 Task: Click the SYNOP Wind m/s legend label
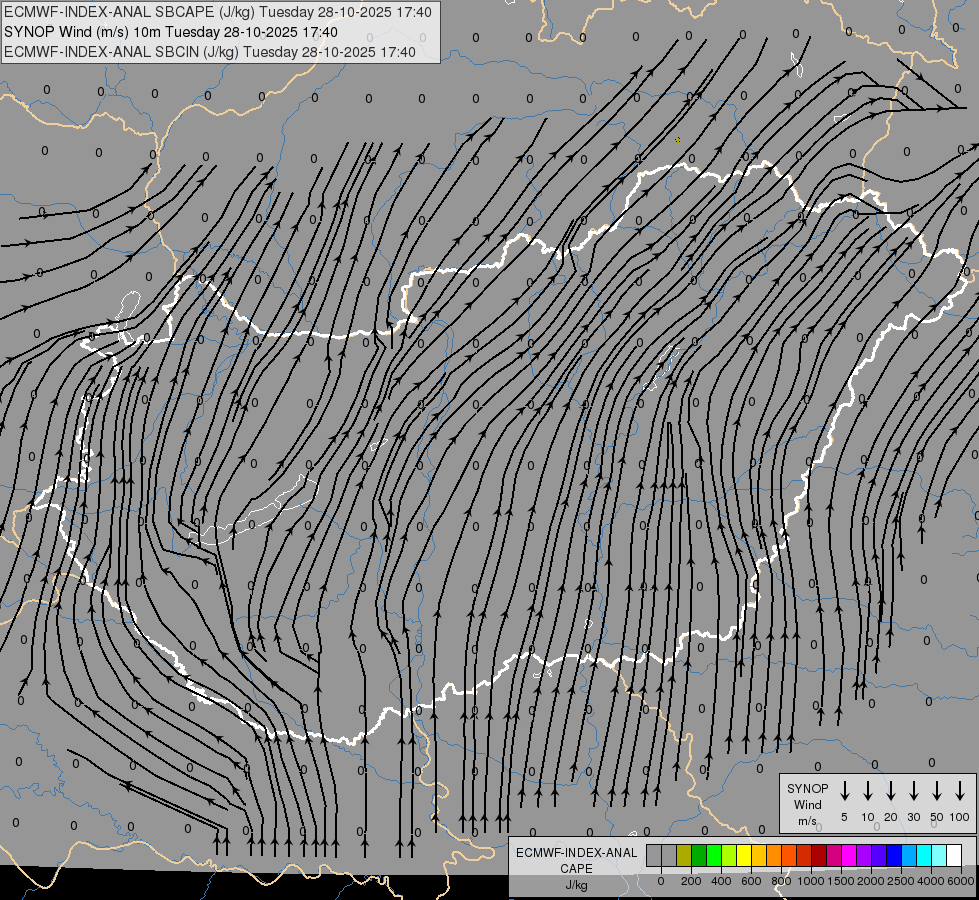[x=807, y=804]
